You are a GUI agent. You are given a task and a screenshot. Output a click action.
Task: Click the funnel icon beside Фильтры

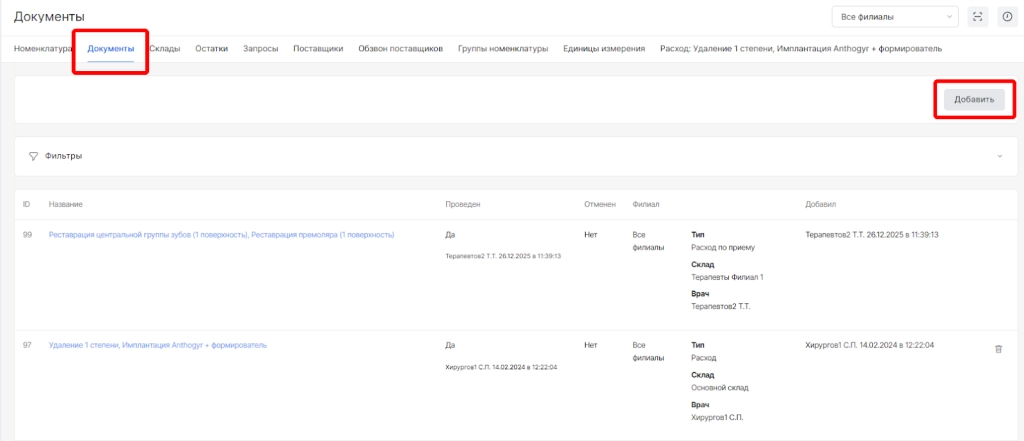(x=33, y=156)
